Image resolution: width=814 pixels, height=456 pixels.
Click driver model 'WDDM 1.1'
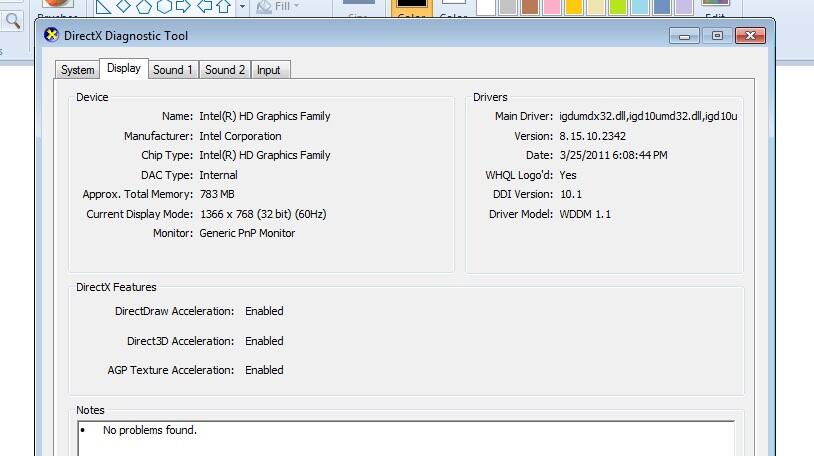point(585,214)
